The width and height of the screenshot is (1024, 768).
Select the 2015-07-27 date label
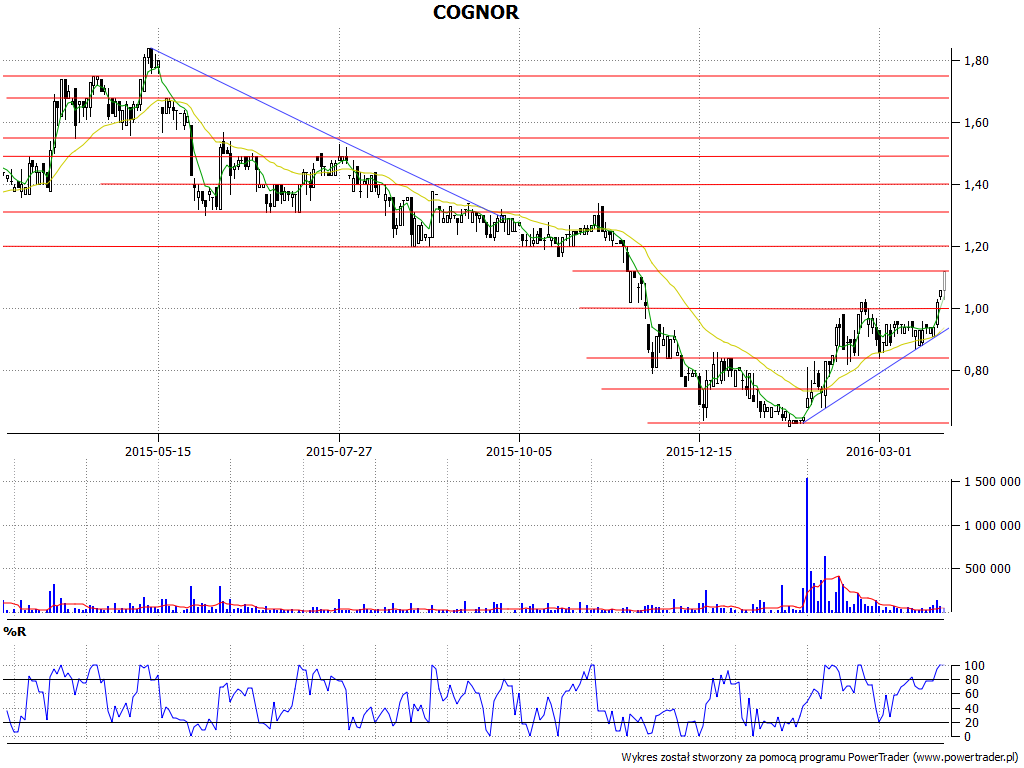[x=339, y=451]
